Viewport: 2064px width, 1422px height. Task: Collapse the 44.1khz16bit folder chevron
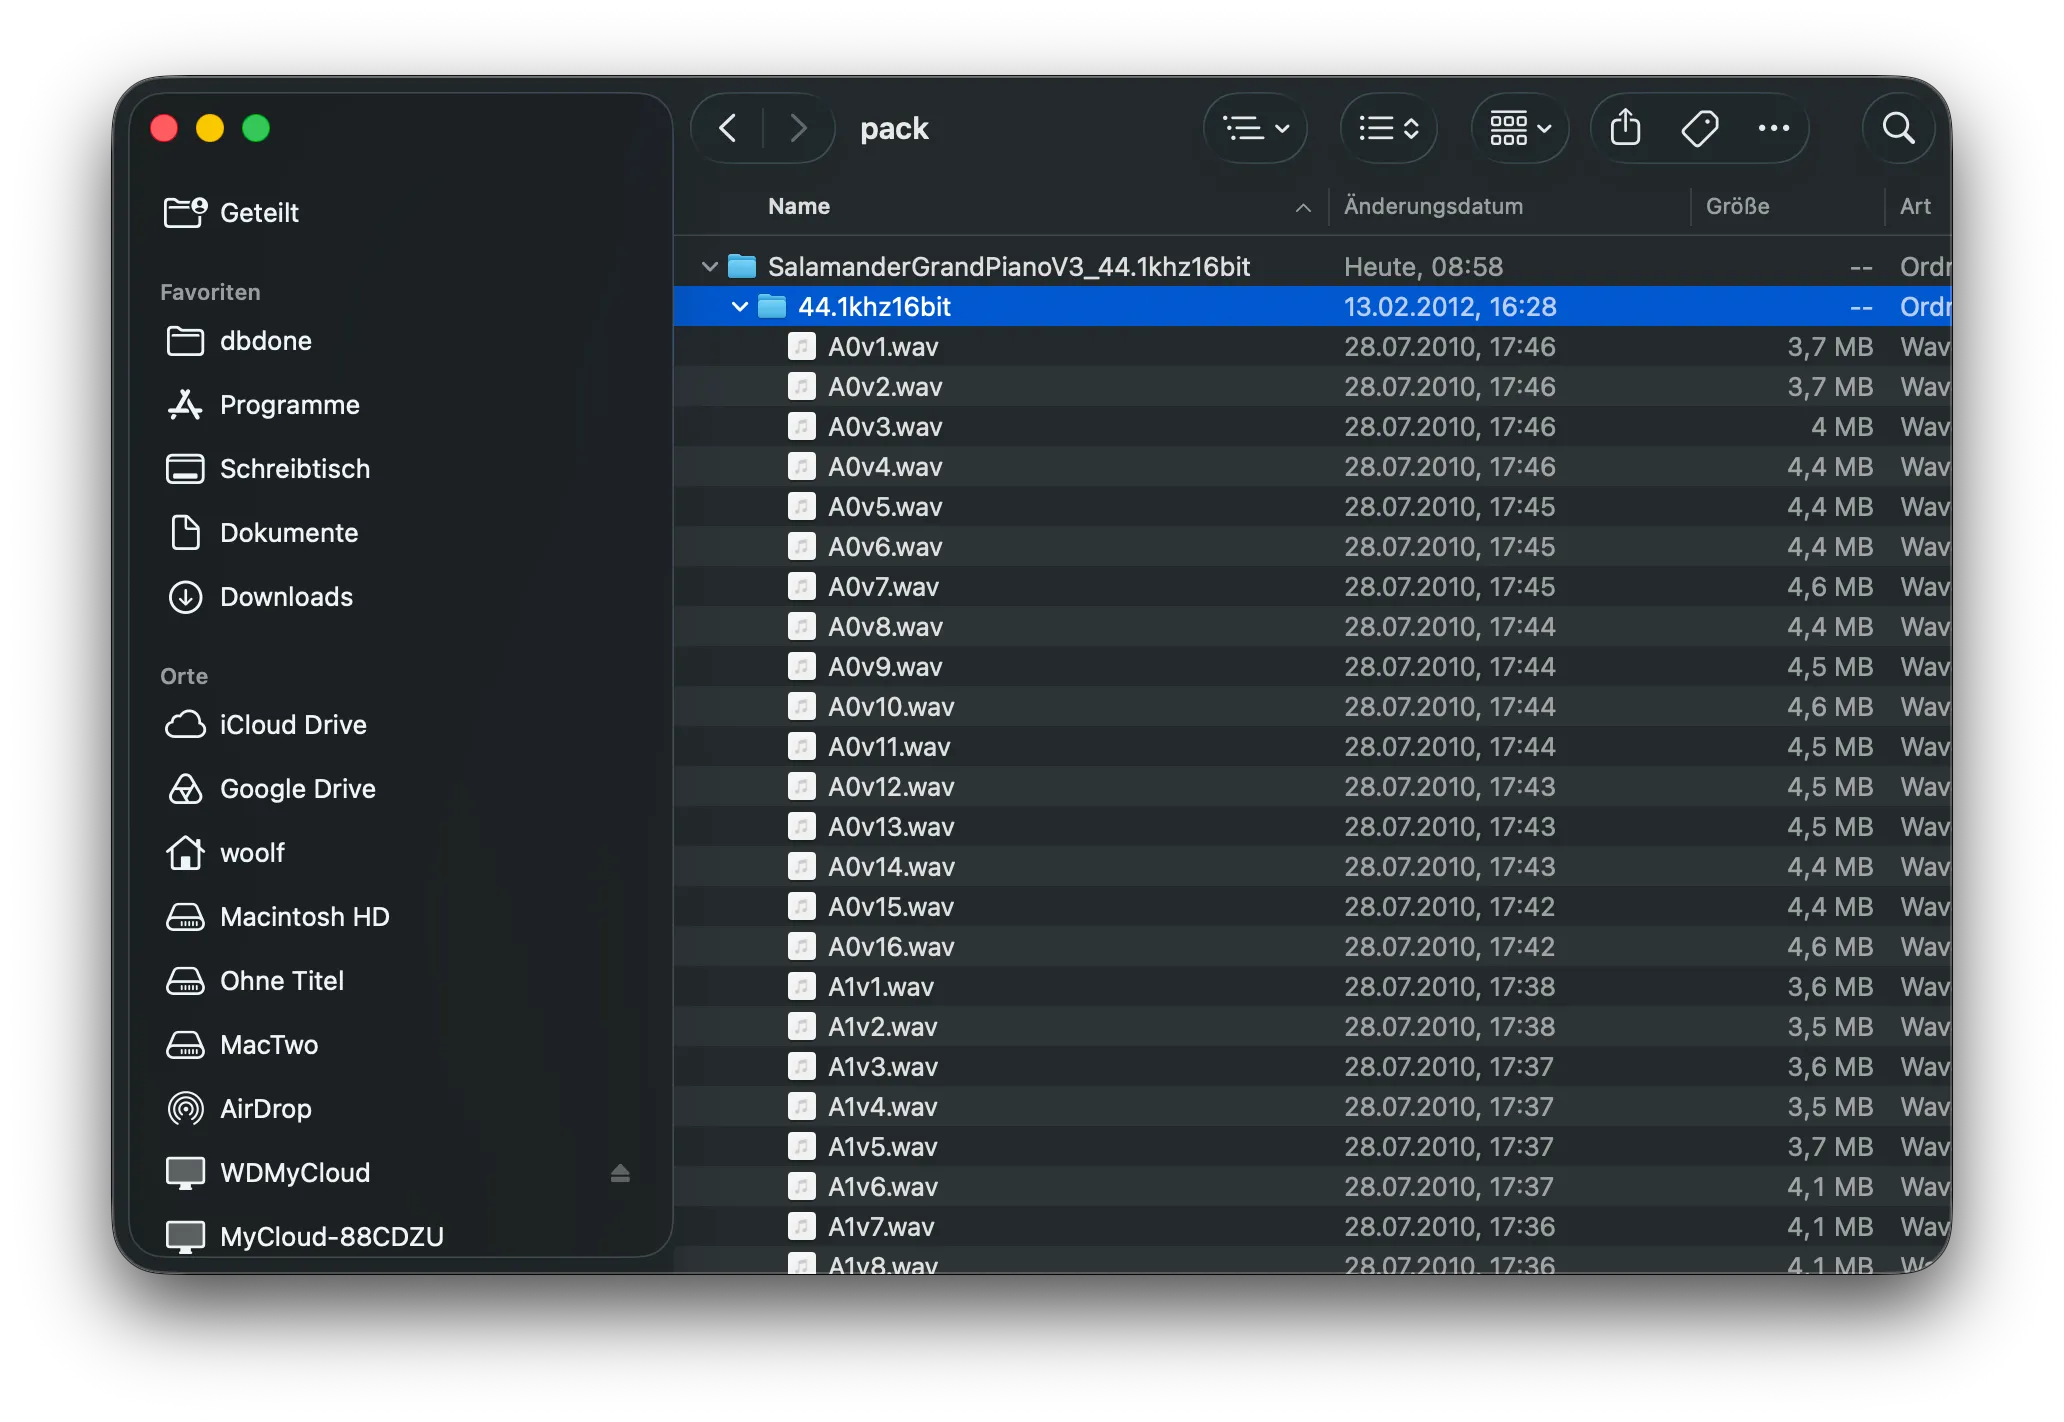point(739,307)
